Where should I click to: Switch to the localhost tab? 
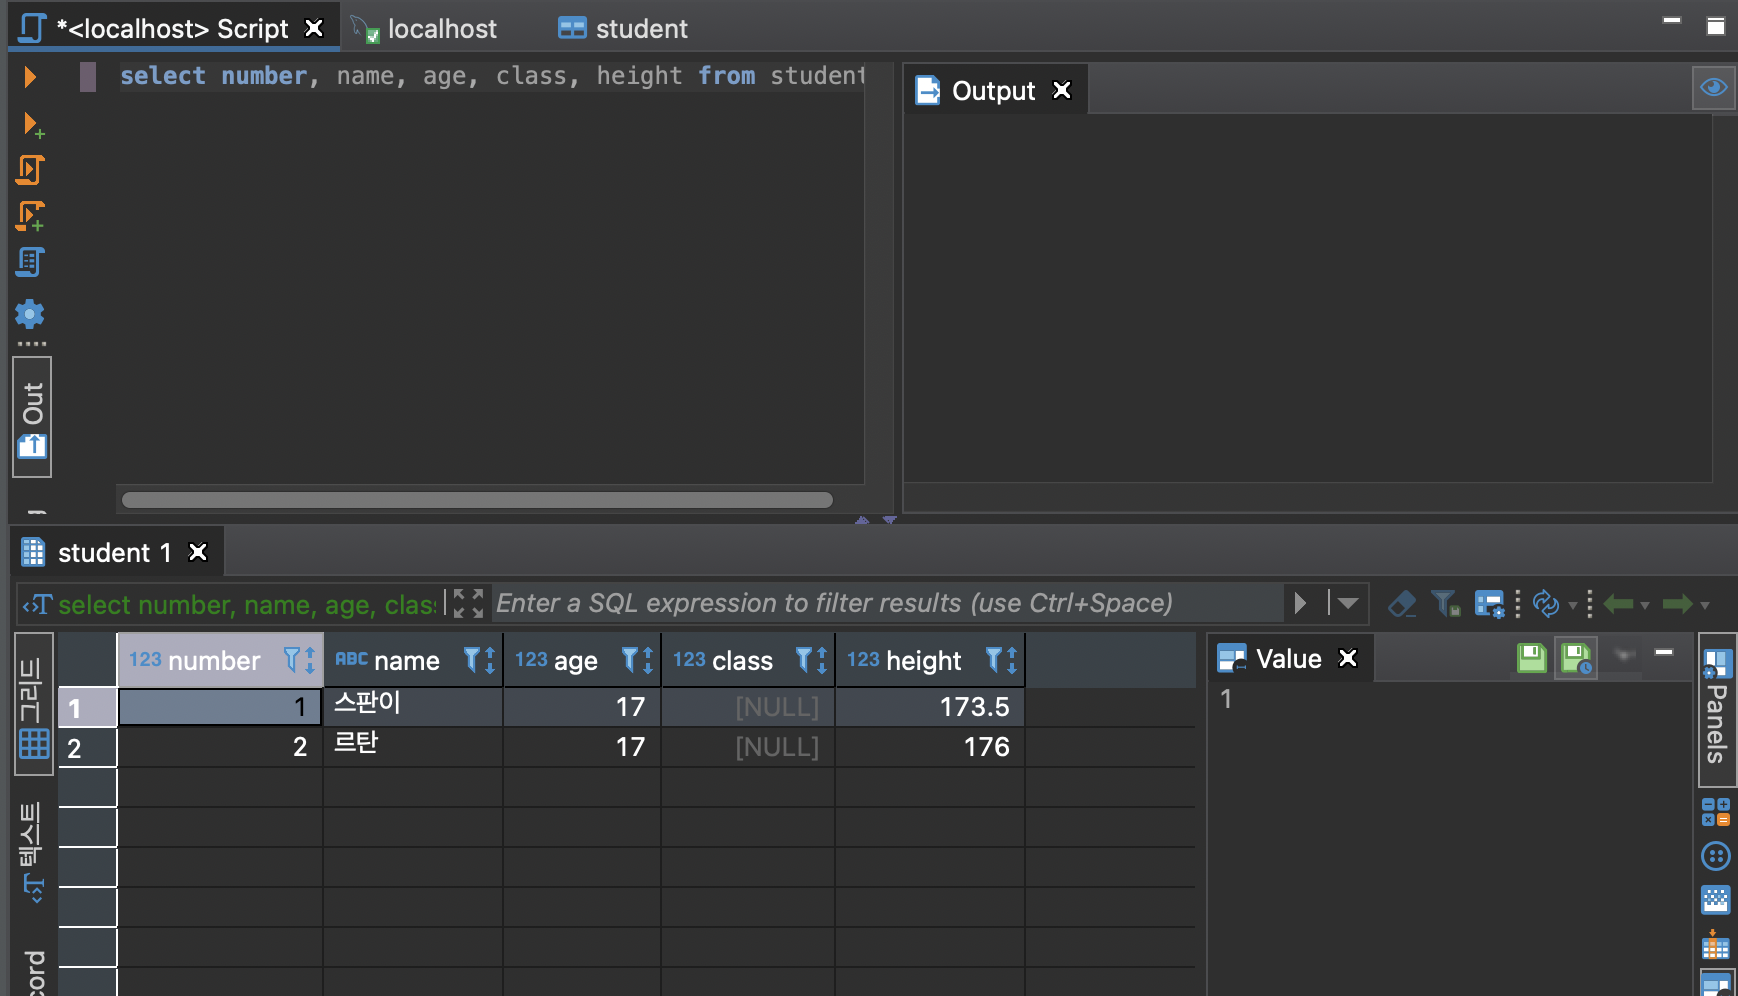(425, 29)
